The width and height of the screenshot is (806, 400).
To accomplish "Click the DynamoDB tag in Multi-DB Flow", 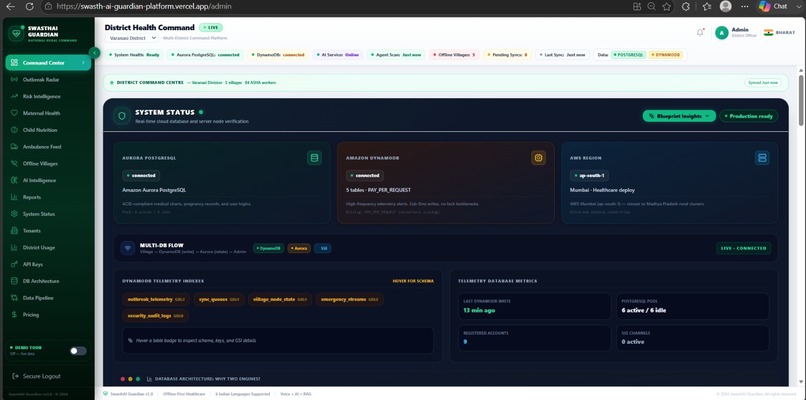I will tap(268, 248).
